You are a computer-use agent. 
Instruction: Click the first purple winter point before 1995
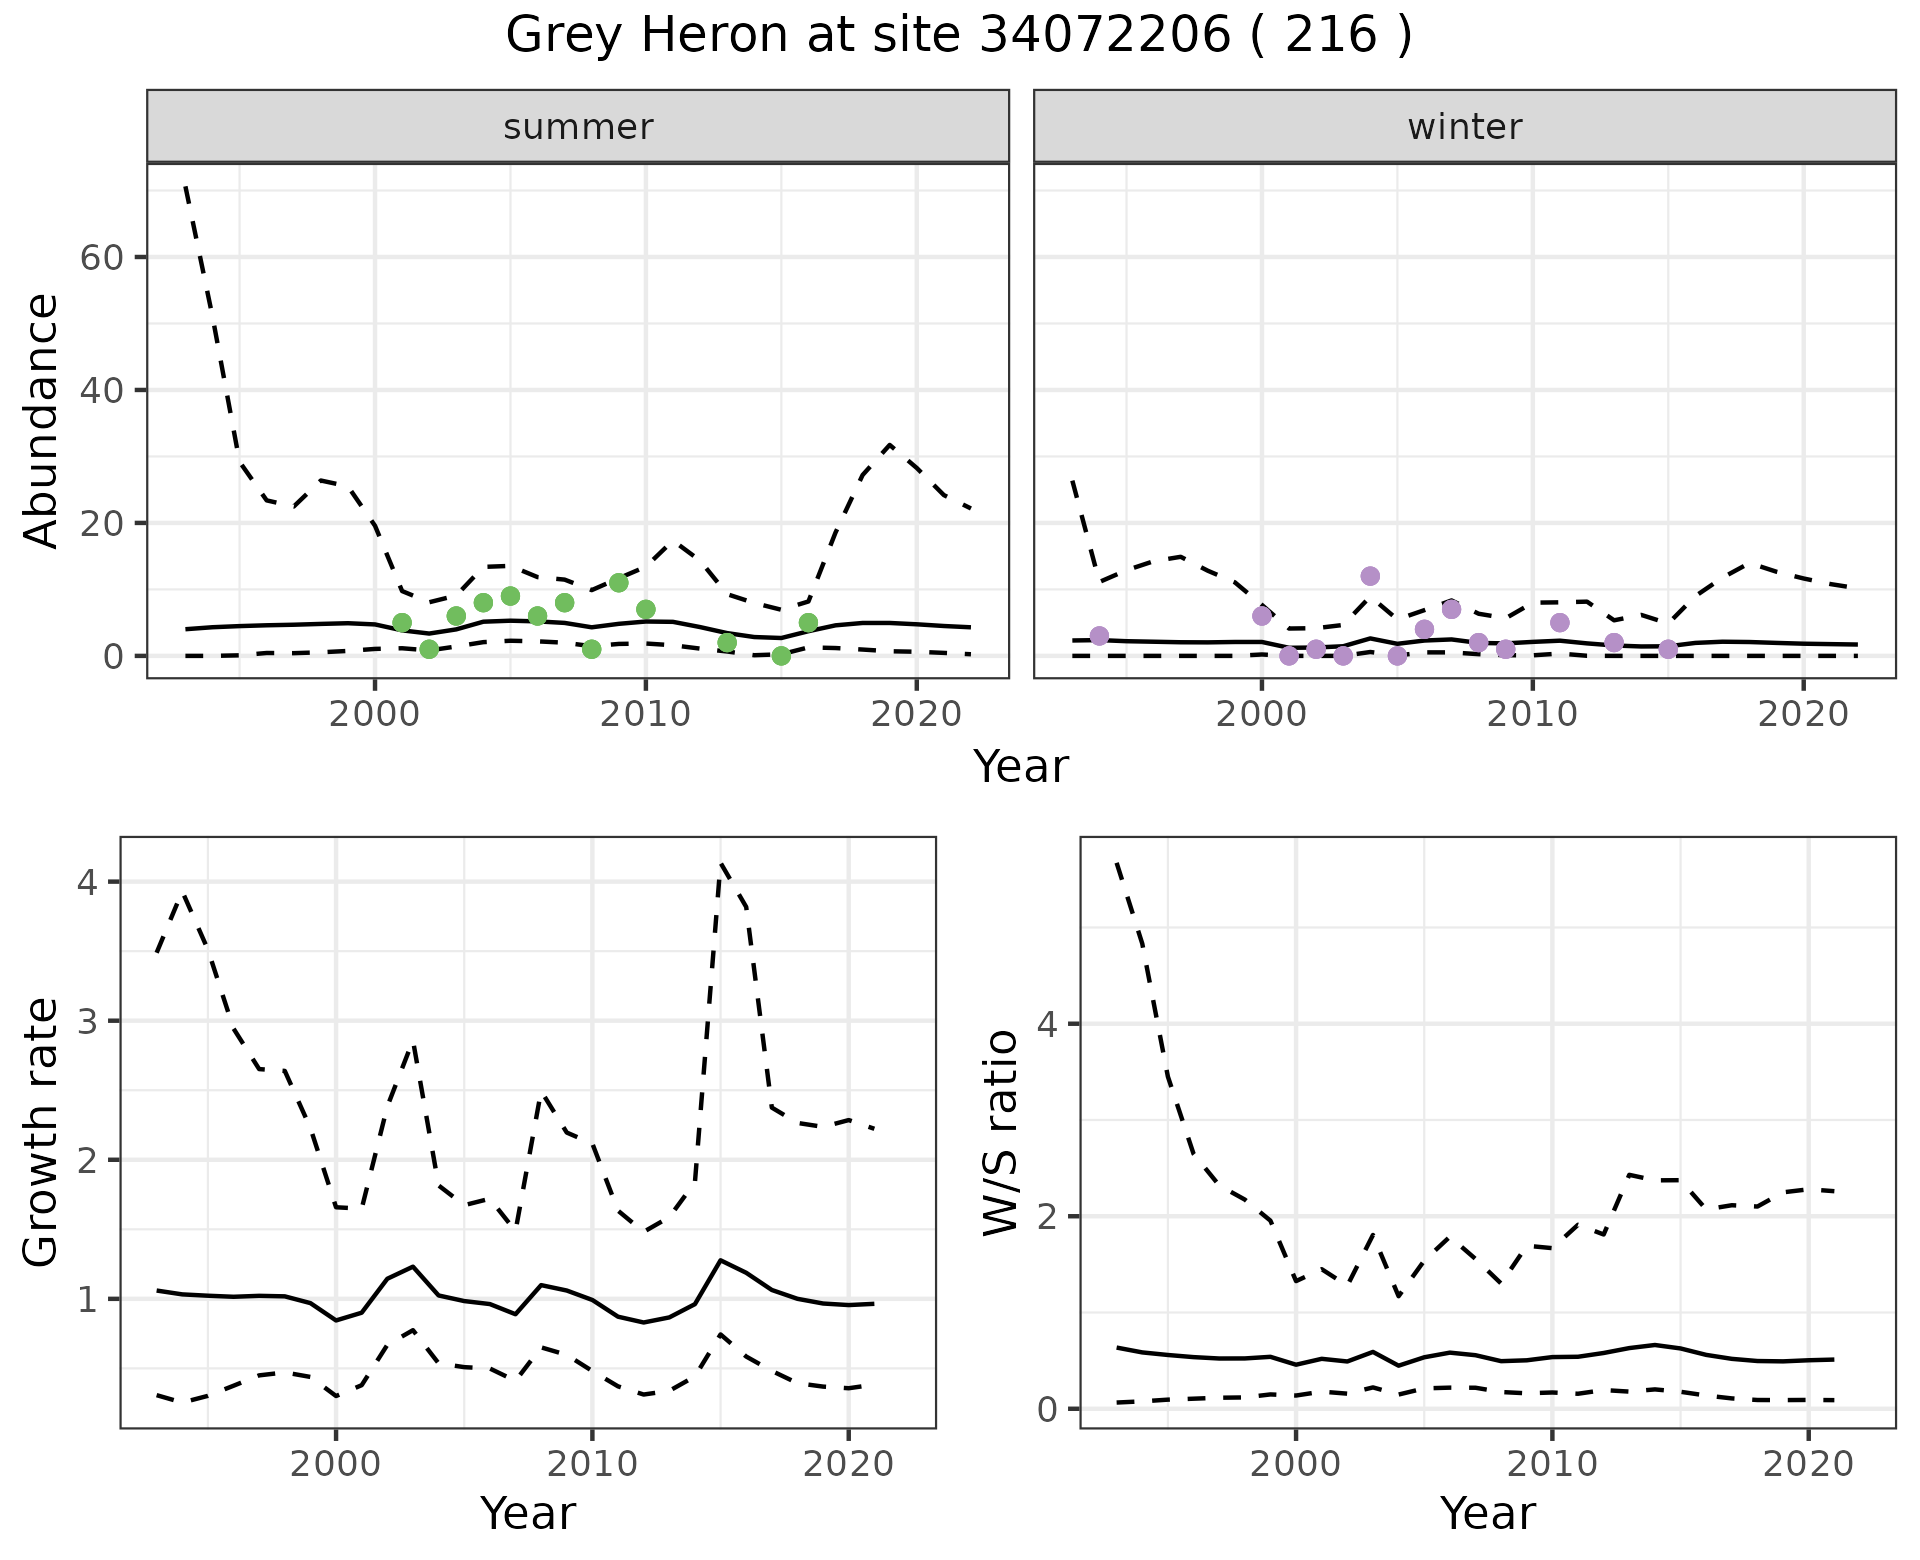1099,636
